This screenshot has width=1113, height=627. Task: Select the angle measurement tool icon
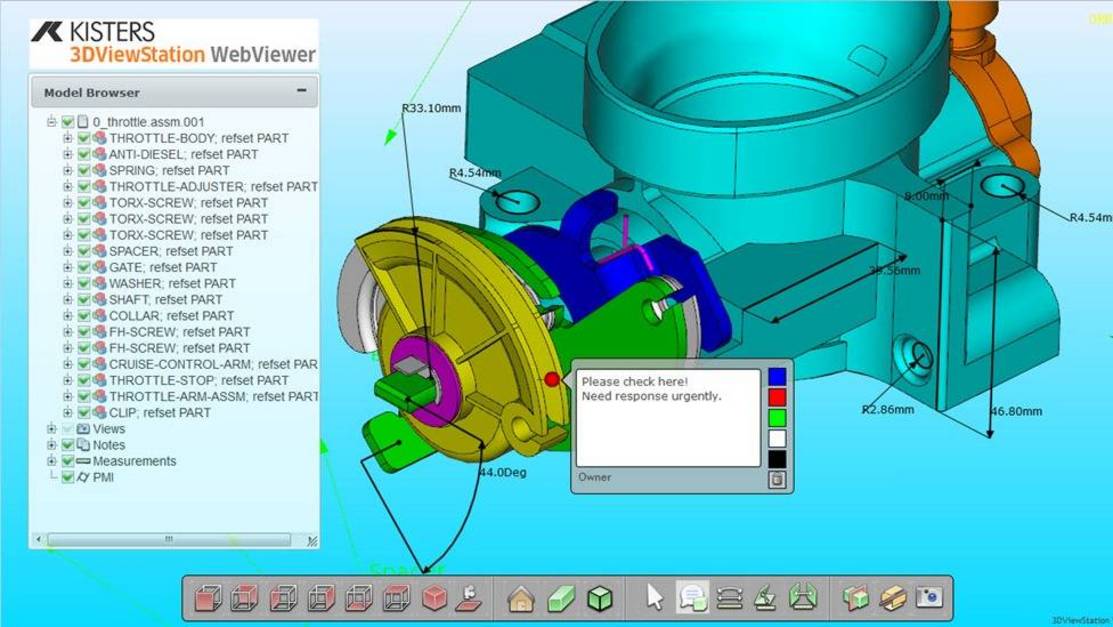[x=765, y=598]
